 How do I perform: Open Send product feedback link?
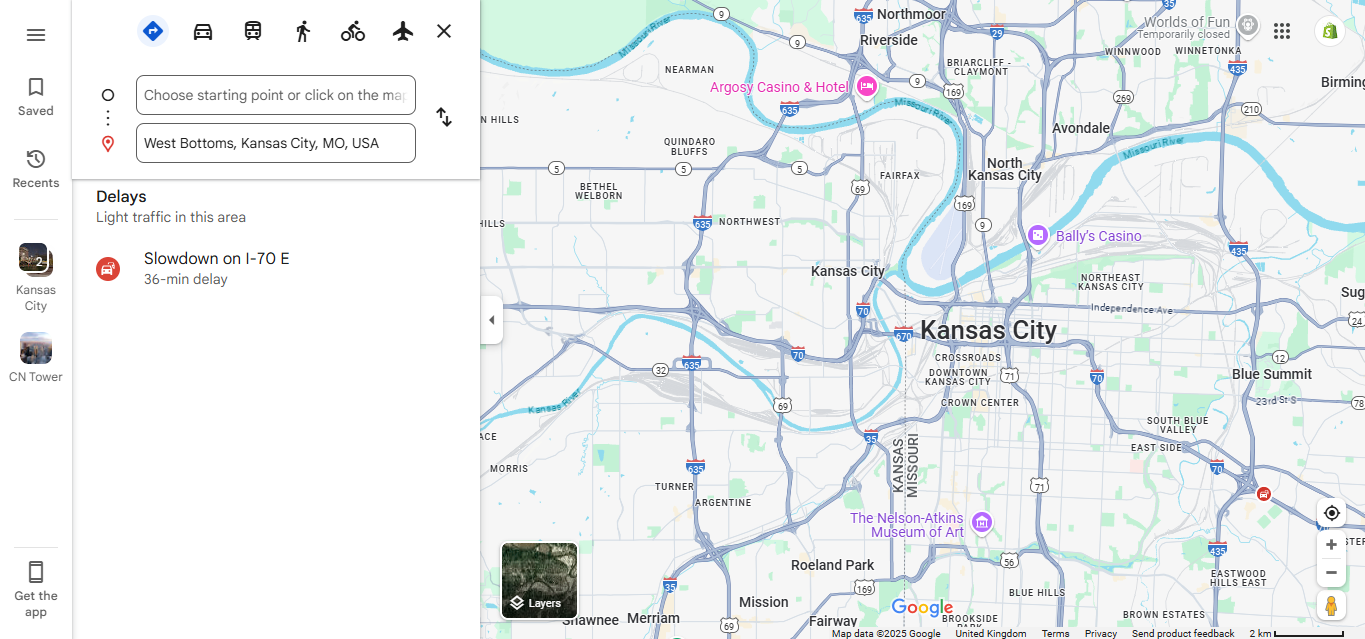[x=1183, y=633]
